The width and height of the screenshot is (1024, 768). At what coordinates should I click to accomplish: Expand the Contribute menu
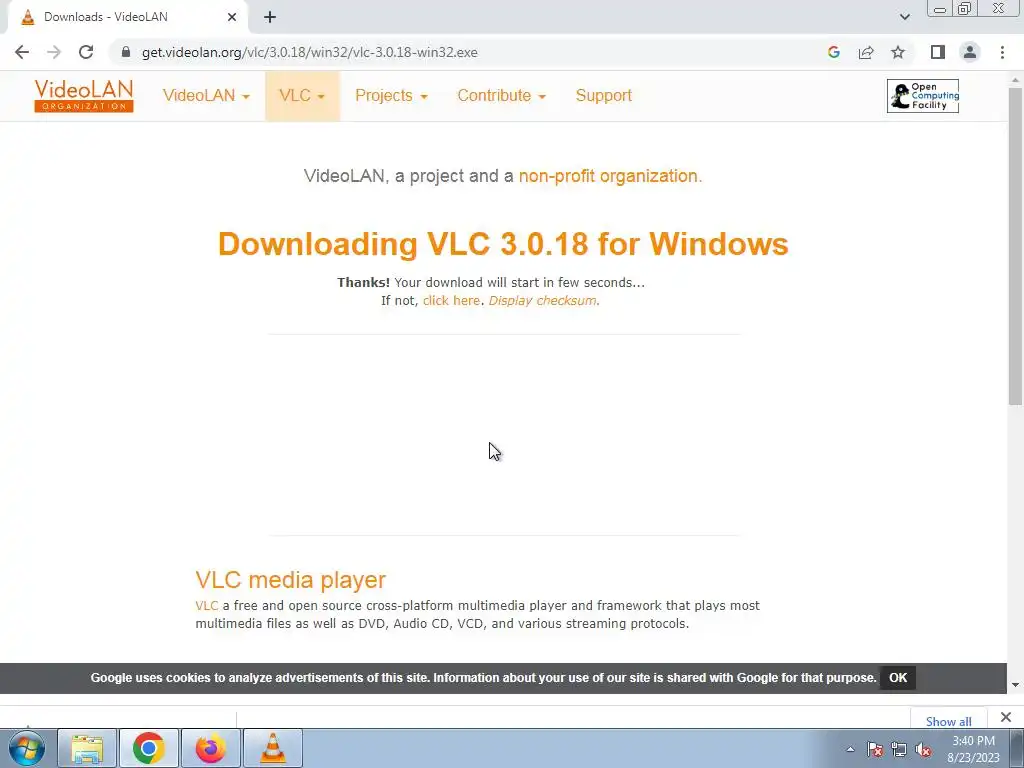coord(502,95)
